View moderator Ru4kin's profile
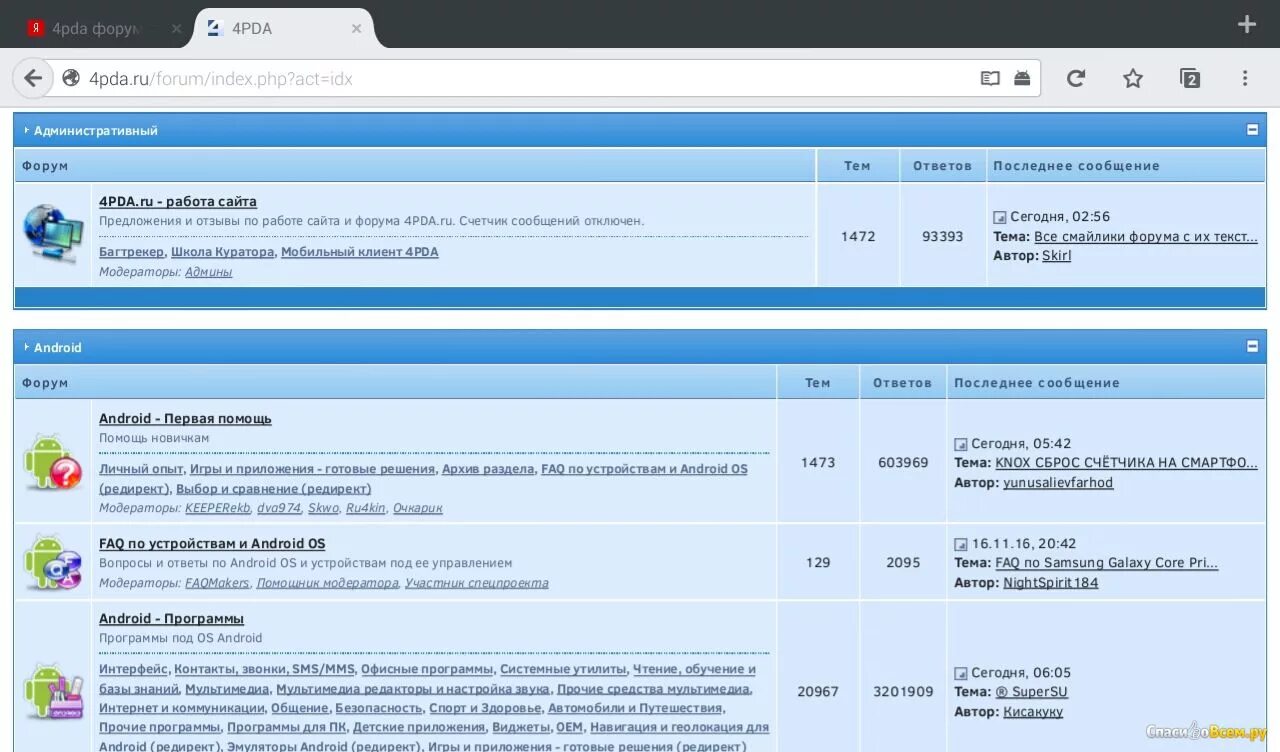This screenshot has width=1280, height=752. tap(365, 508)
